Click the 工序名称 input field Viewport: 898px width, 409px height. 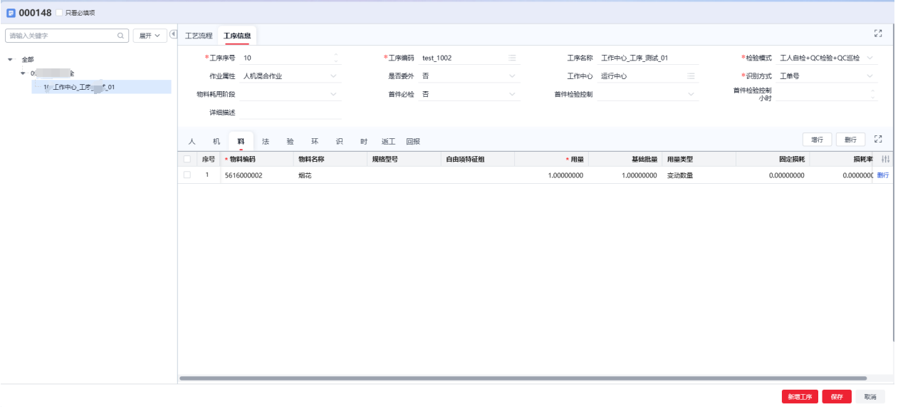[648, 58]
